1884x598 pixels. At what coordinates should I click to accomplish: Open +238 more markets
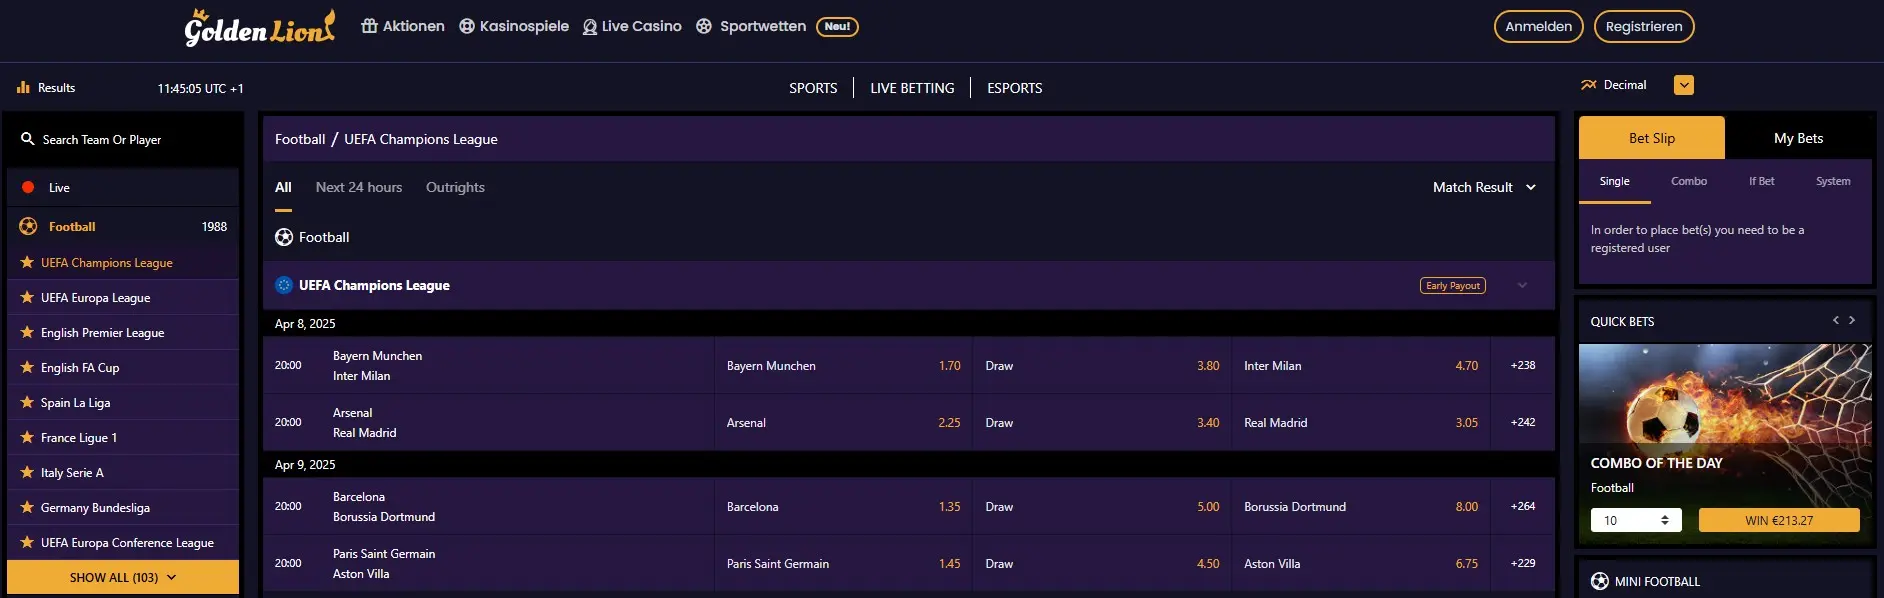click(1523, 365)
